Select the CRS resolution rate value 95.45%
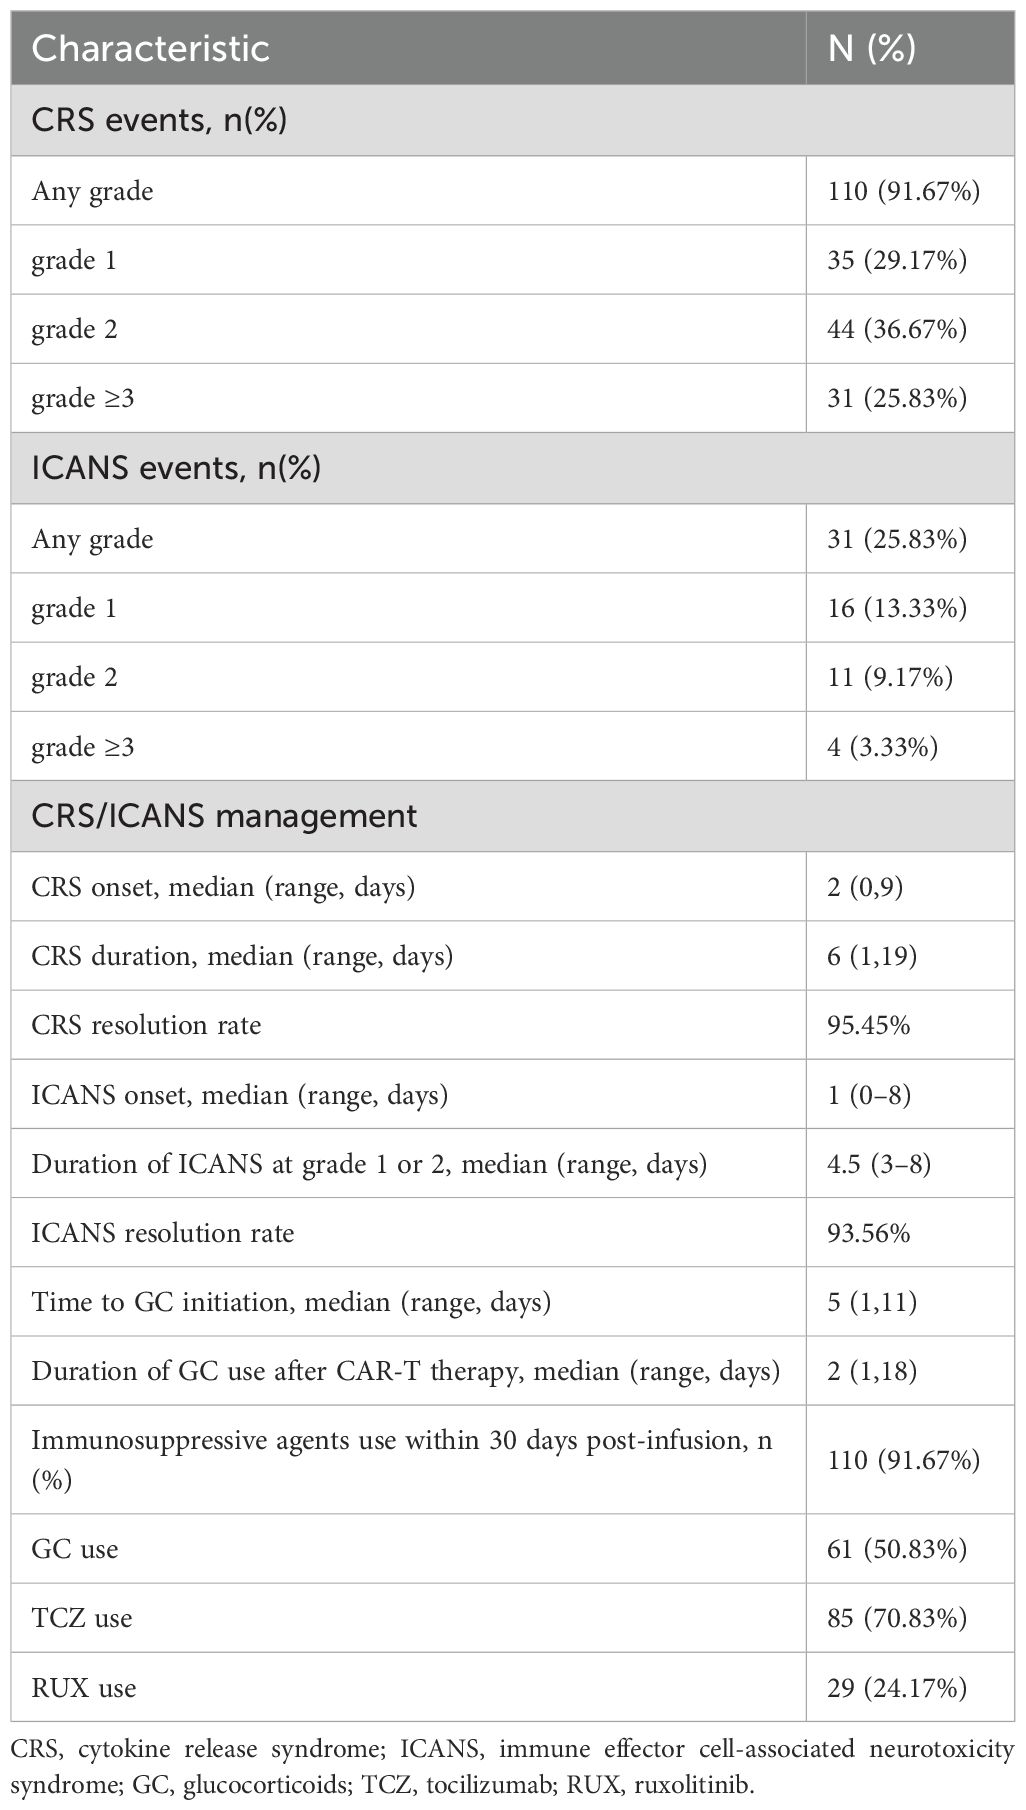The width and height of the screenshot is (1026, 1810). [869, 1025]
